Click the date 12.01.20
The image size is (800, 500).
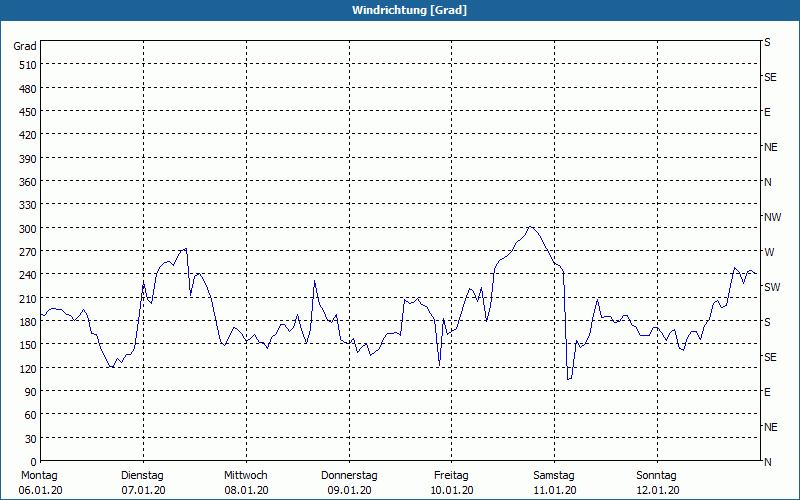[x=658, y=490]
